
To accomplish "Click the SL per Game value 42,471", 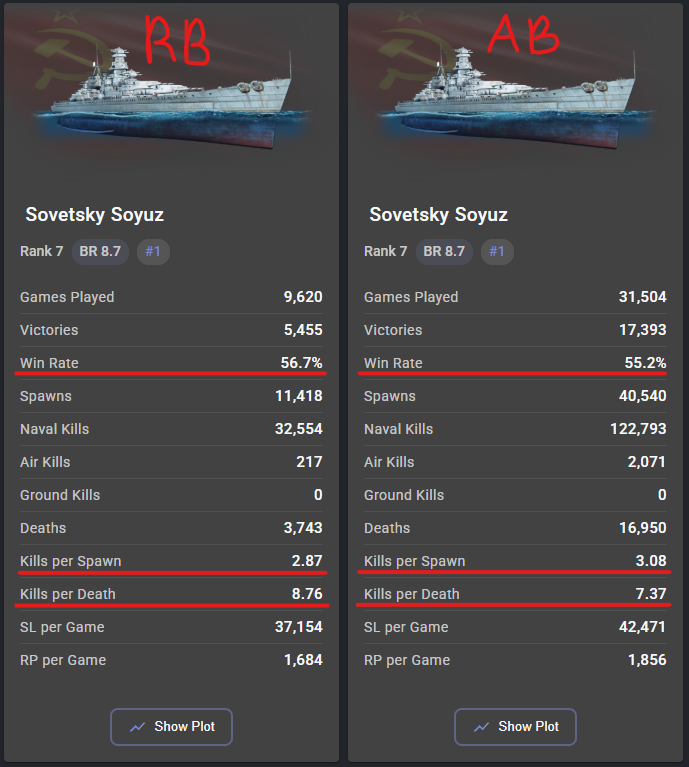I will [642, 627].
